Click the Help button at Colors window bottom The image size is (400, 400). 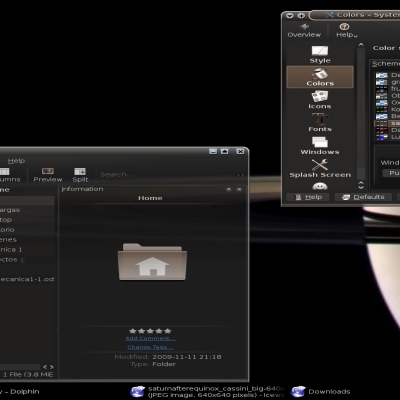308,197
